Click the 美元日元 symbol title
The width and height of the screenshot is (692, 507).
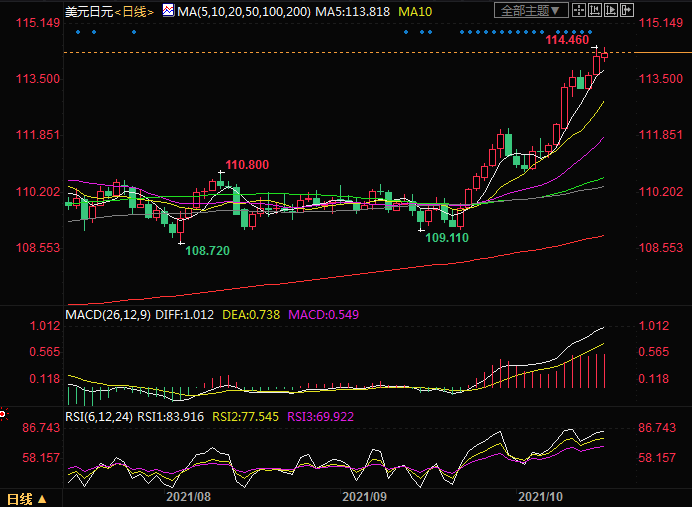(88, 11)
